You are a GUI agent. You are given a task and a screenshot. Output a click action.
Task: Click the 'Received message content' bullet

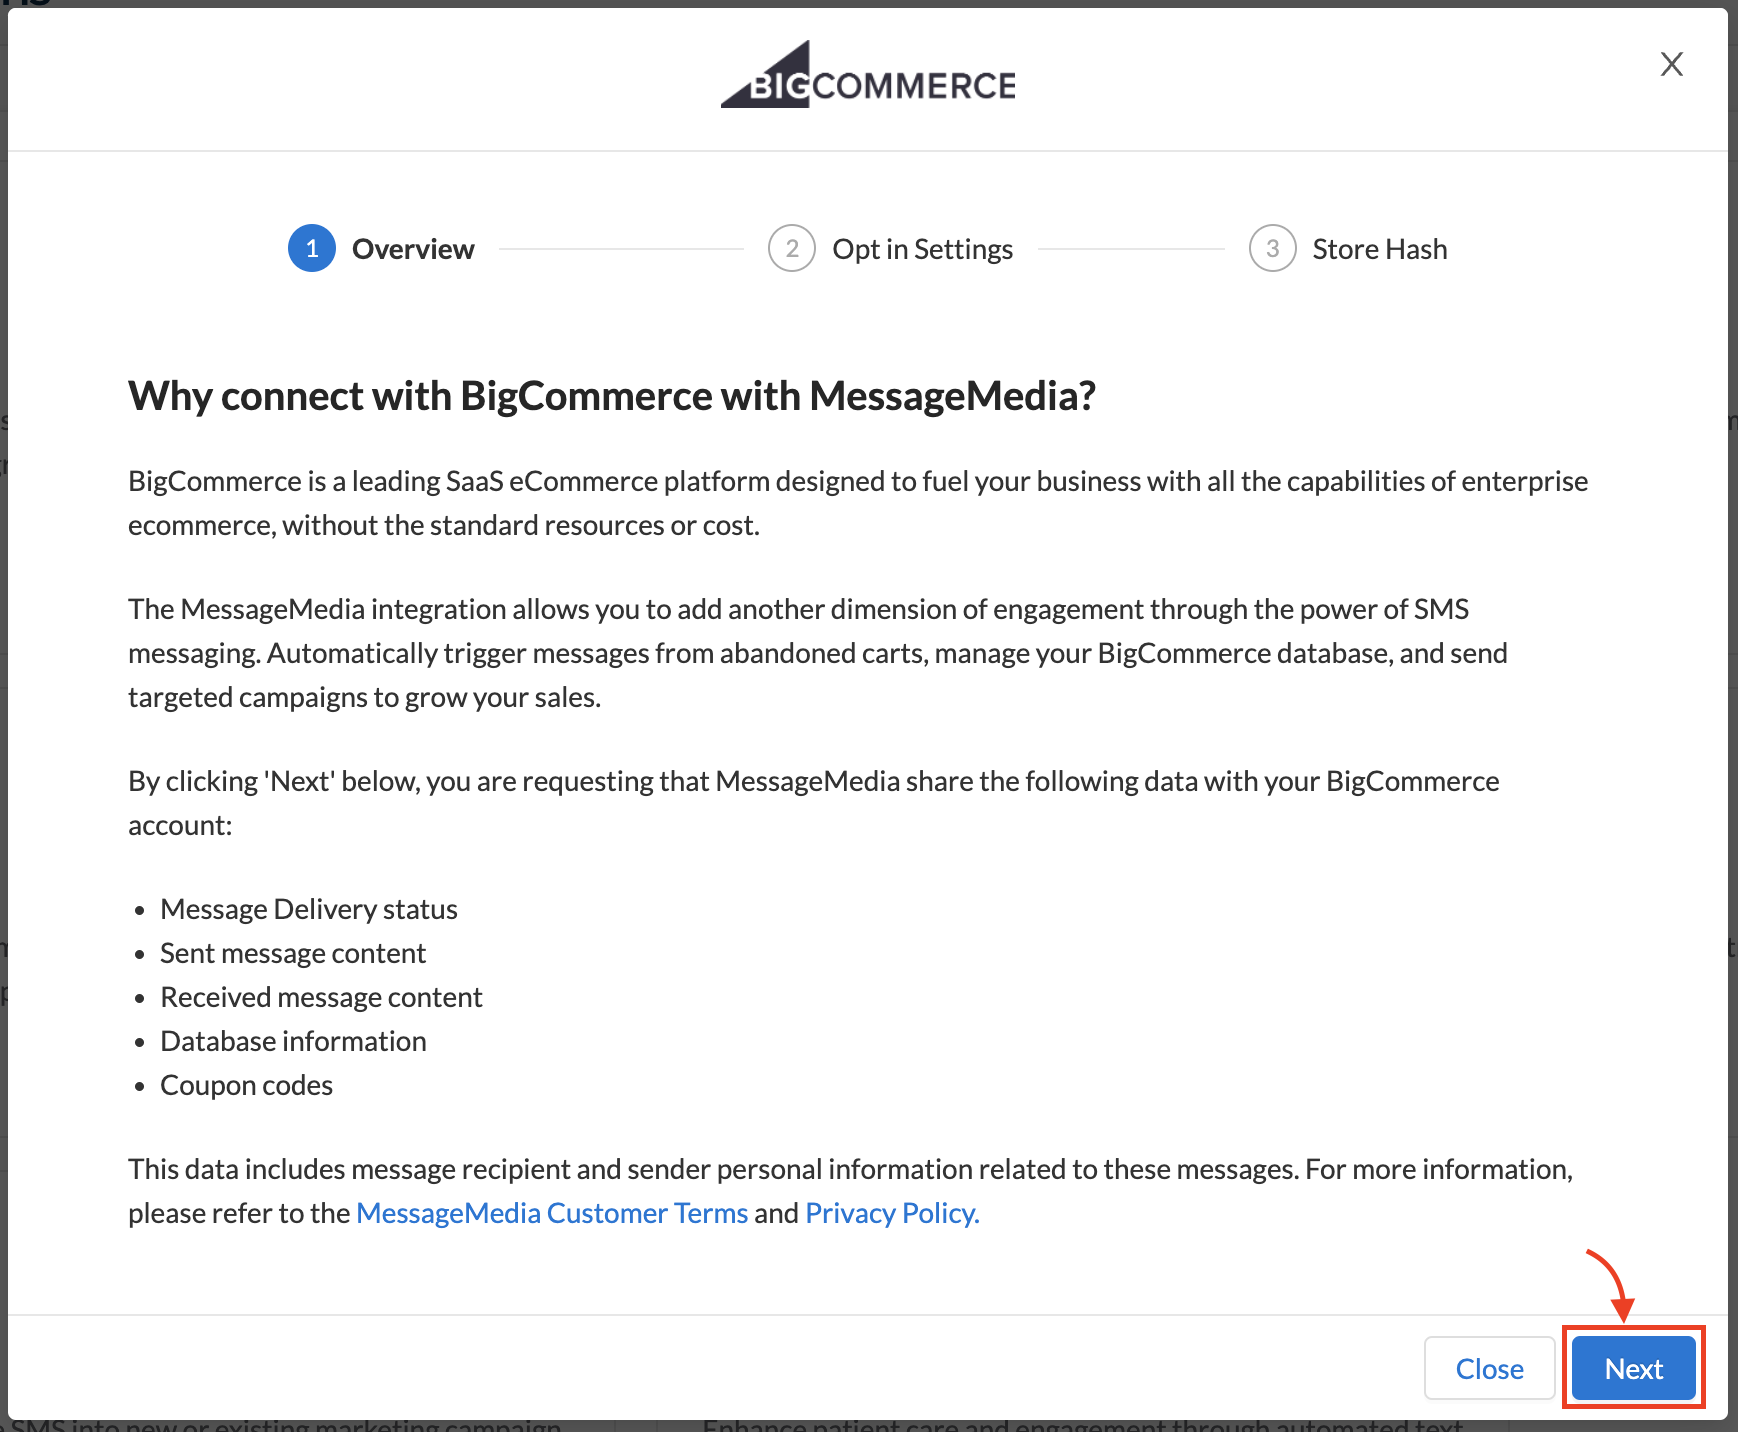coord(321,997)
